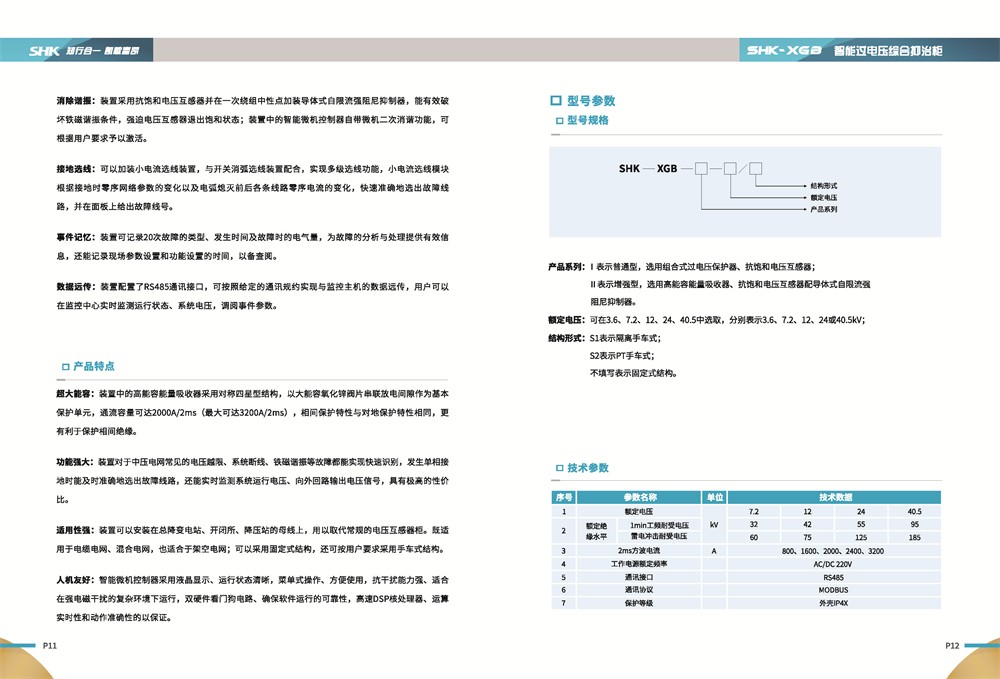Click the 超大能容 paragraph label
1000x679 pixels.
[x=75, y=394]
